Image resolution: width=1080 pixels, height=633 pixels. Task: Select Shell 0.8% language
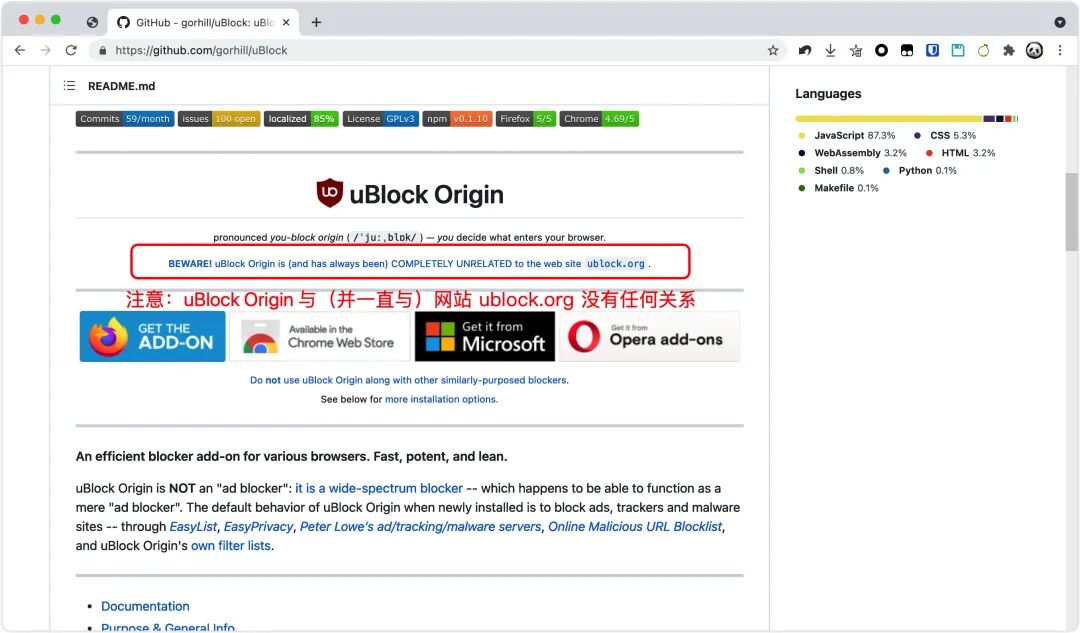831,171
